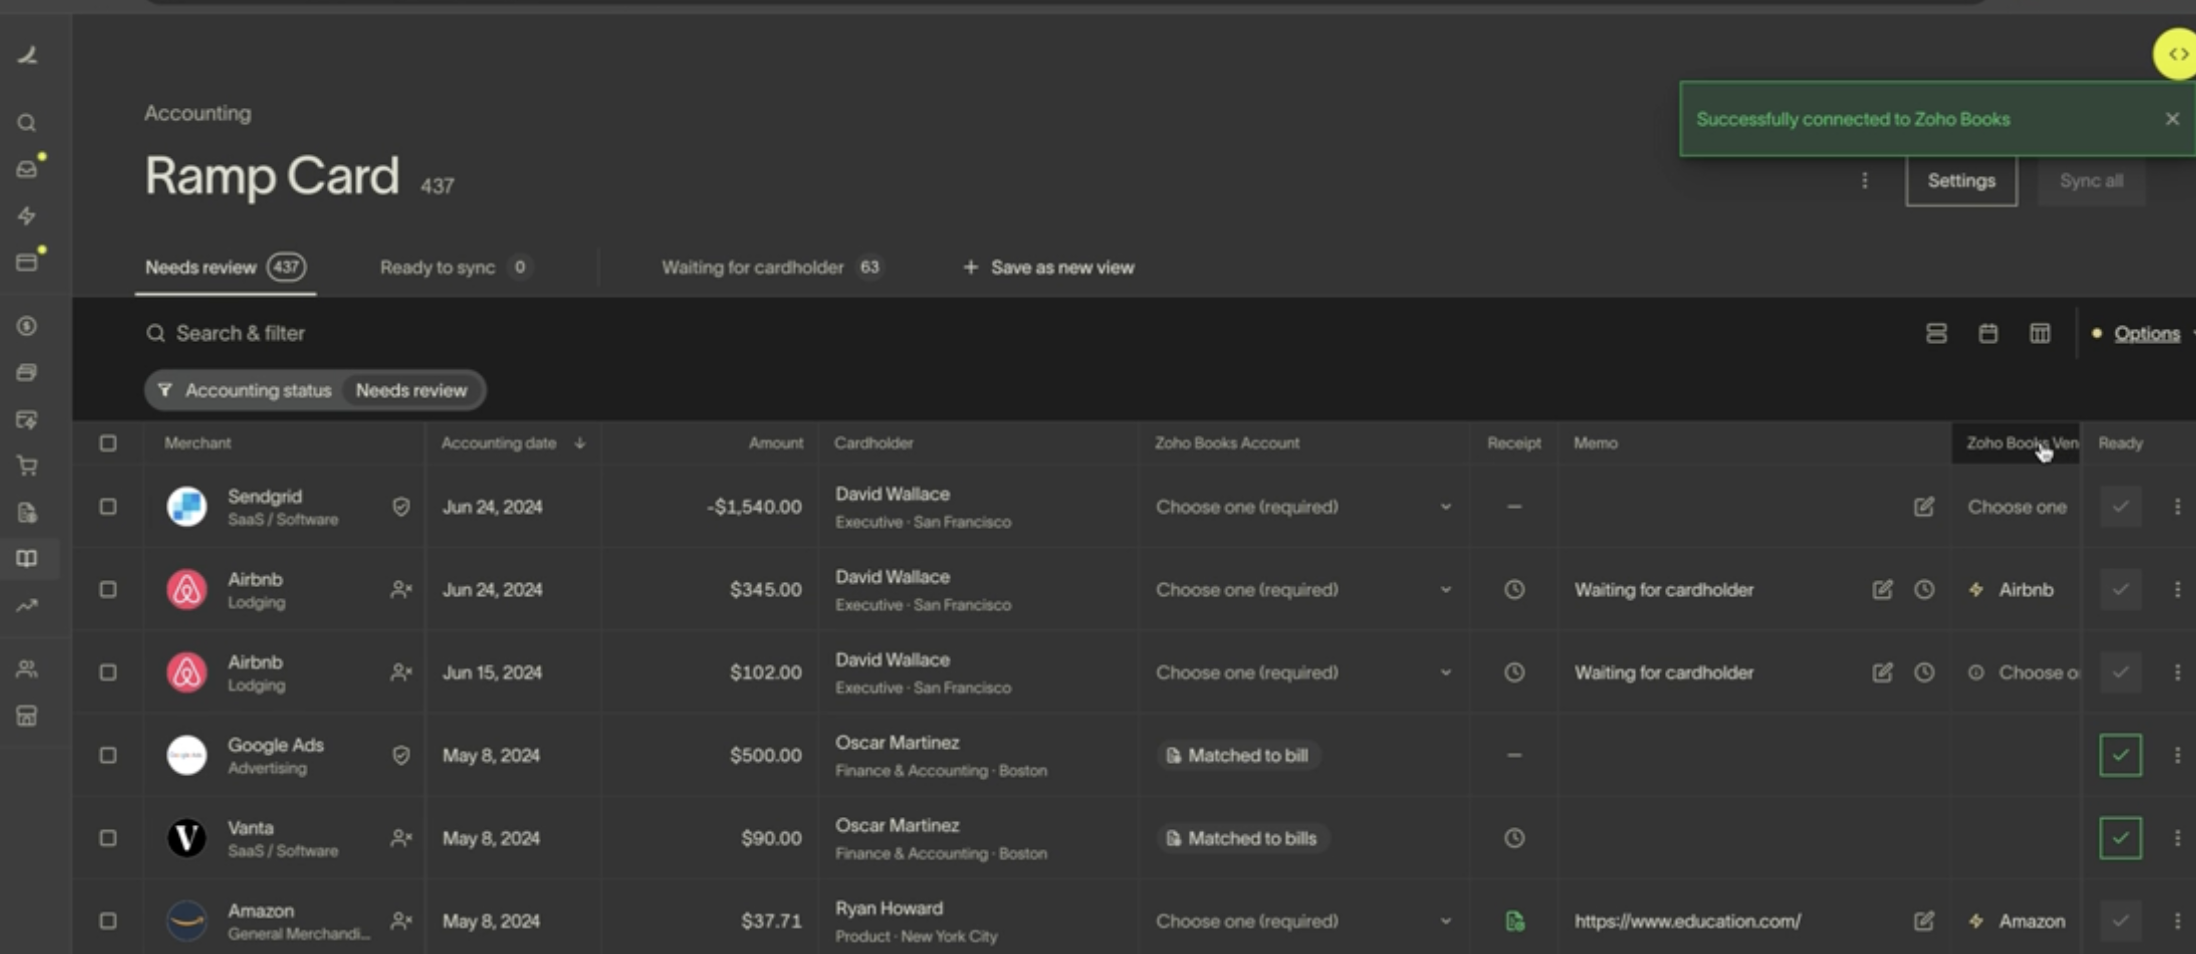Choose Zoho Books vendor for Sendgrid
This screenshot has height=954, width=2196.
[2017, 507]
